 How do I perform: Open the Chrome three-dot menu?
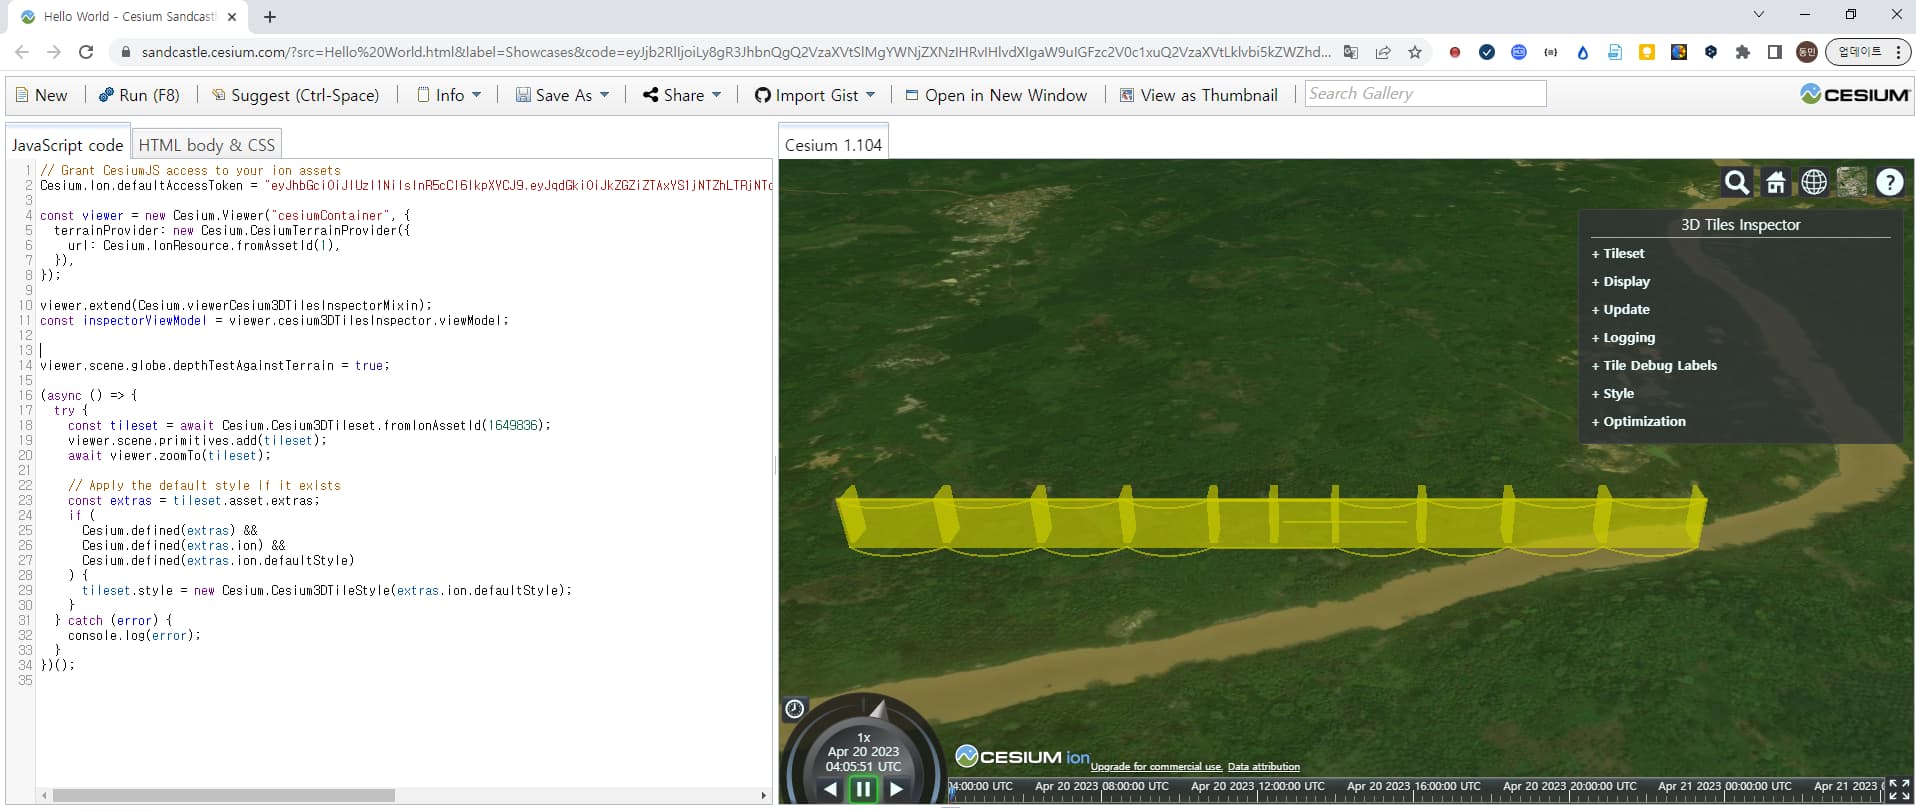pyautogui.click(x=1898, y=52)
